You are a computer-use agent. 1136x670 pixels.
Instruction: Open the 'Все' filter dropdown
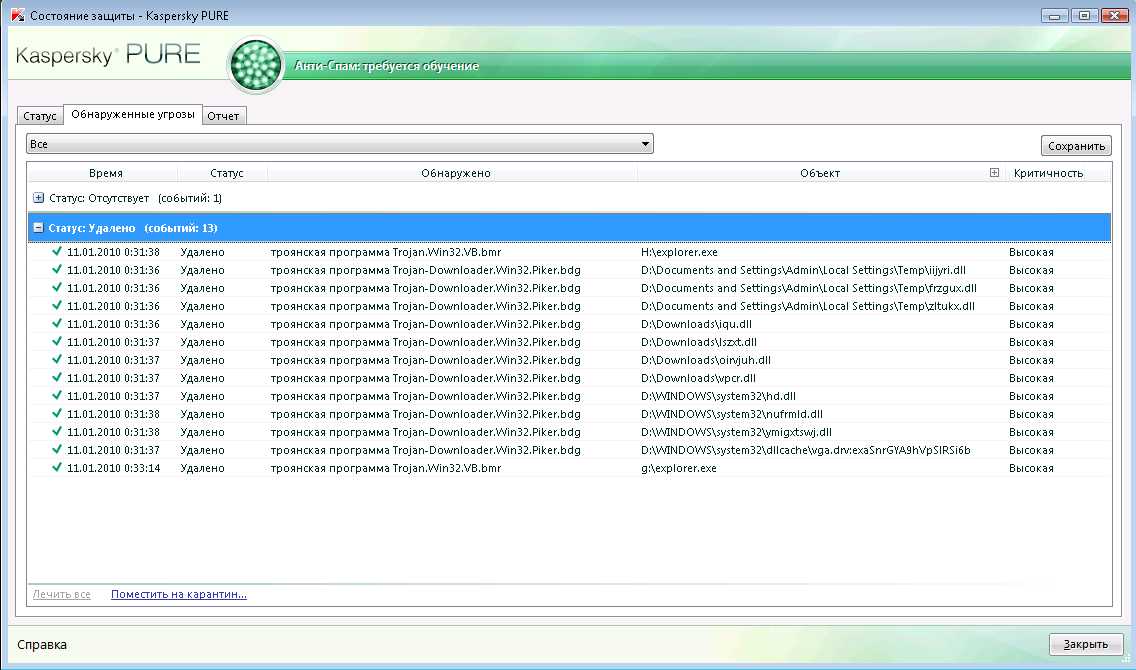[340, 143]
